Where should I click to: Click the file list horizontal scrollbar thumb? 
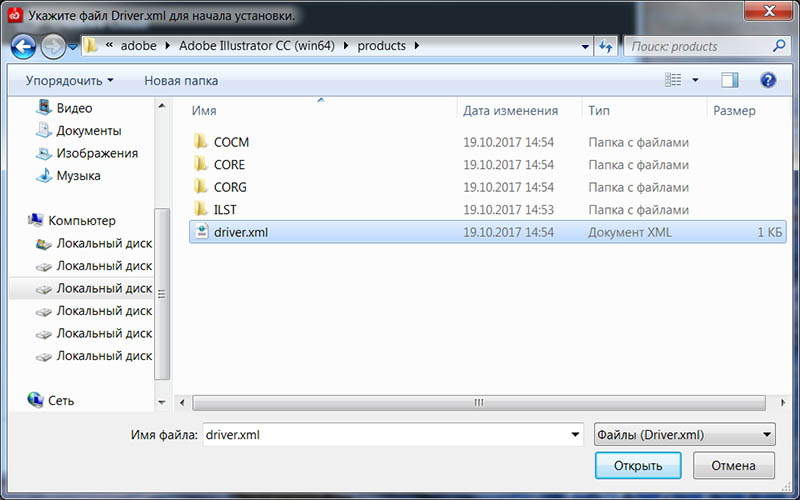click(x=479, y=403)
